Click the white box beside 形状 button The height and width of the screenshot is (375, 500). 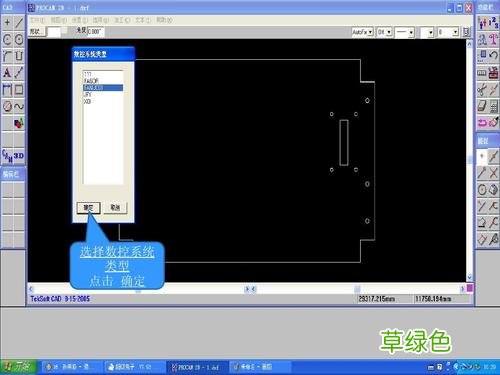pyautogui.click(x=54, y=32)
